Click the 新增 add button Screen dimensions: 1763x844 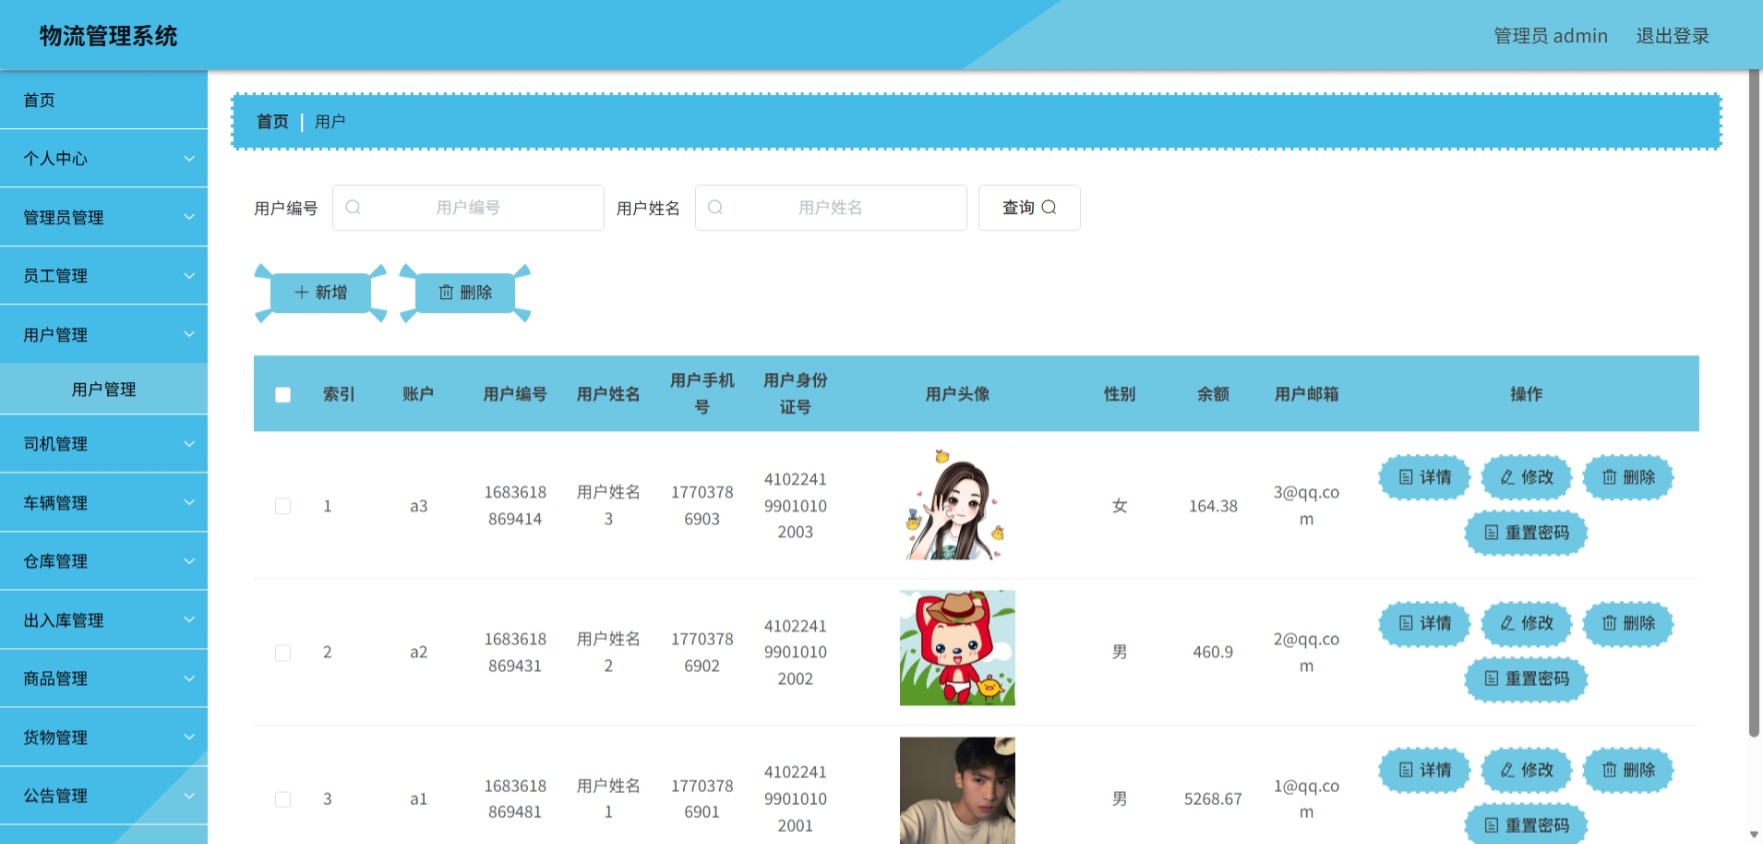tap(321, 292)
